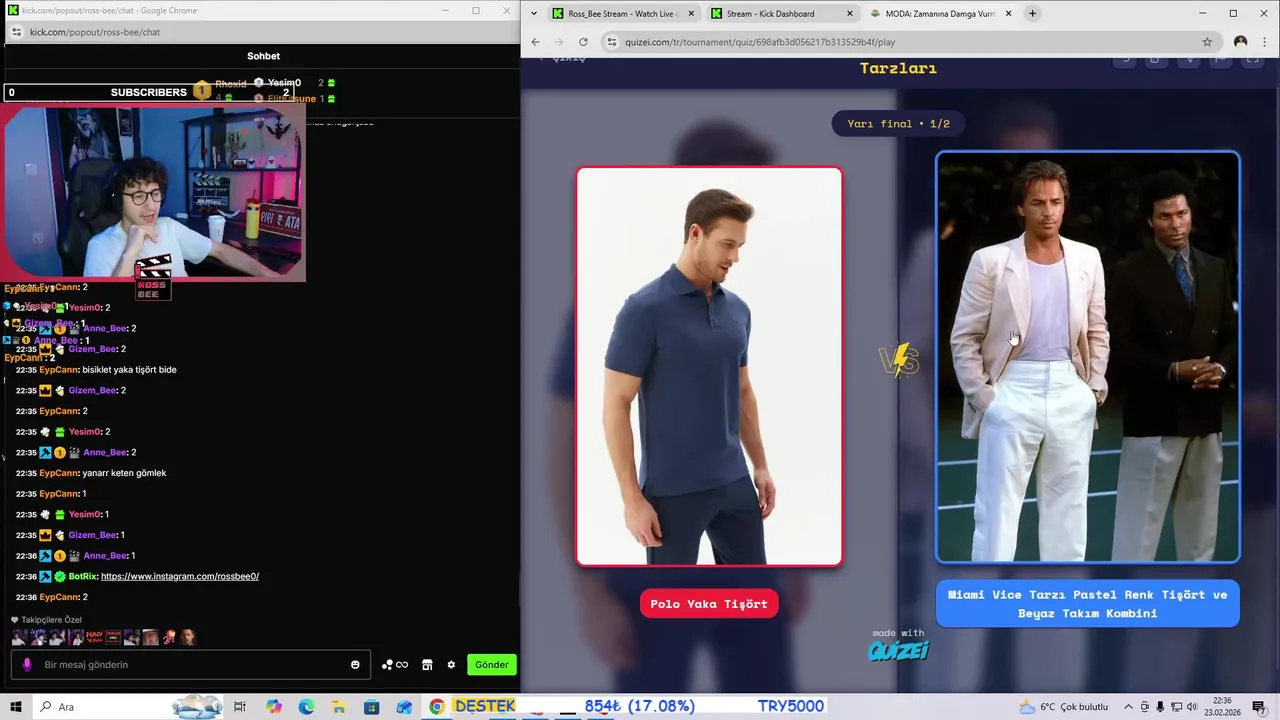
Task: Click the Sohbet chat header
Action: click(263, 56)
